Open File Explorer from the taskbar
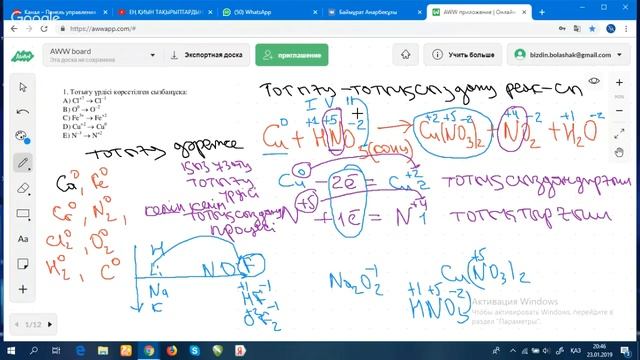Screen dimensions: 640x360 [x=103, y=351]
